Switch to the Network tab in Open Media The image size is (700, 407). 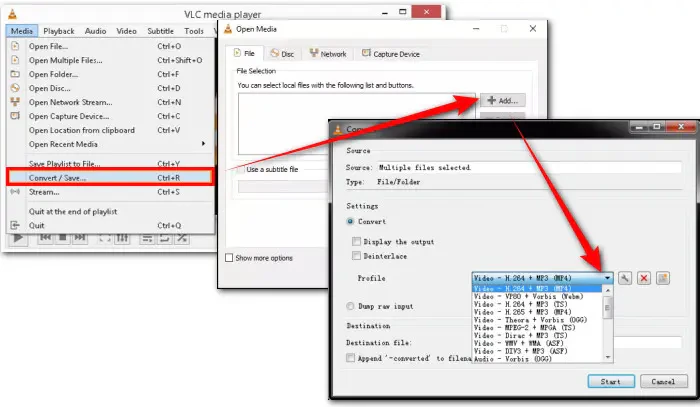point(328,54)
